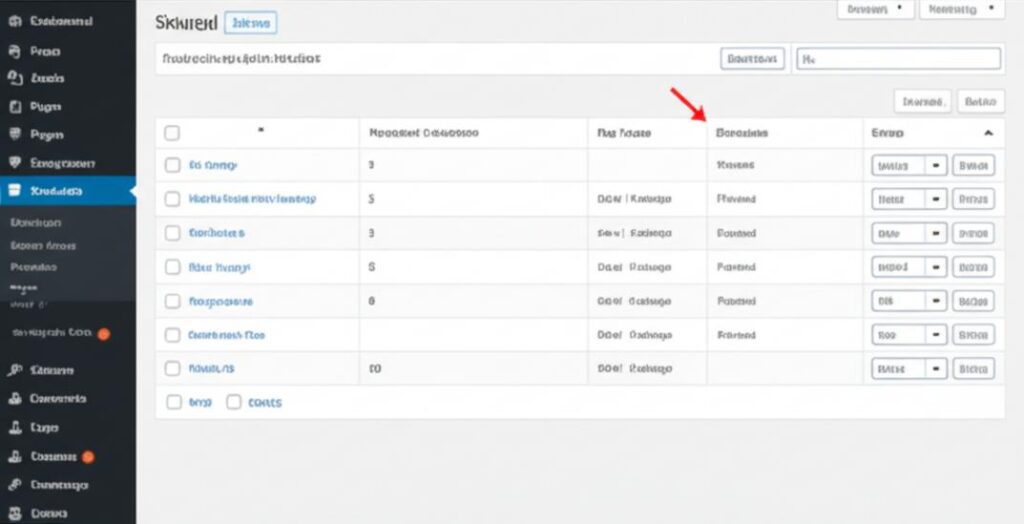Check the last table row's checkbox
The image size is (1024, 524).
[x=172, y=369]
